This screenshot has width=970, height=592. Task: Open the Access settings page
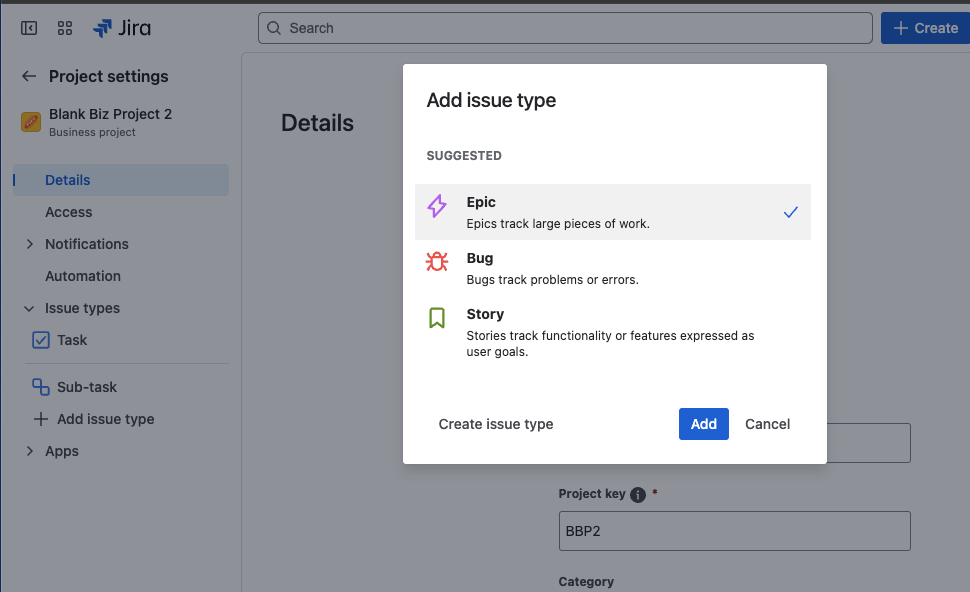coord(68,212)
